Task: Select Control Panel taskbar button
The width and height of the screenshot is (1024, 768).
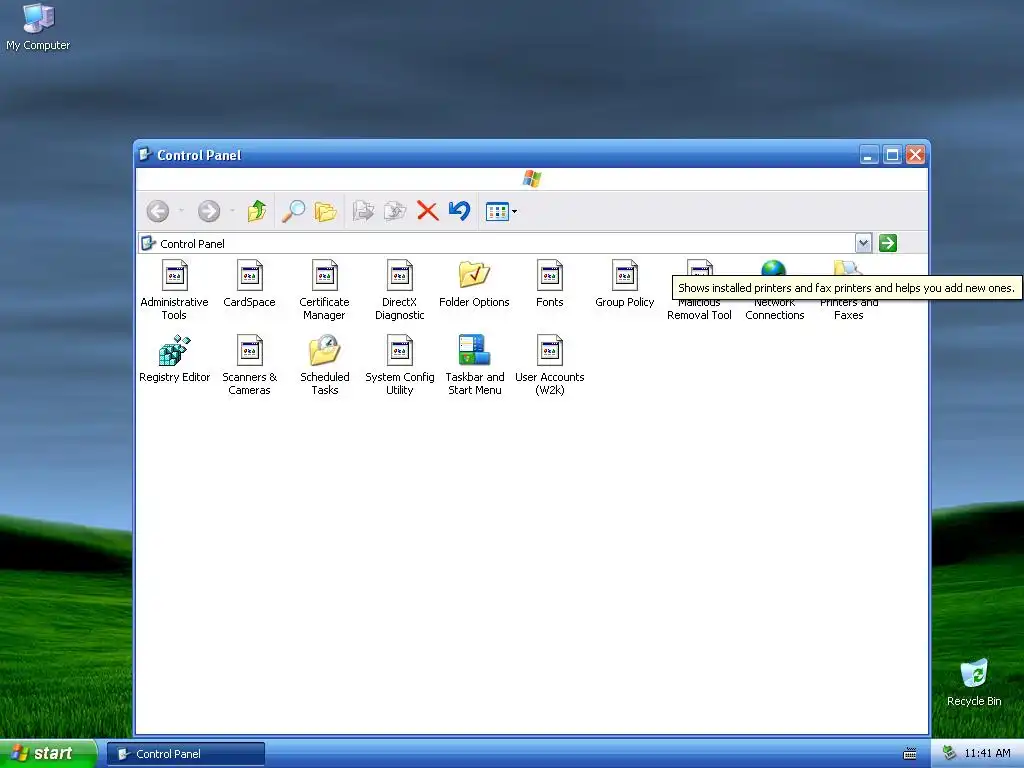Action: click(x=186, y=754)
